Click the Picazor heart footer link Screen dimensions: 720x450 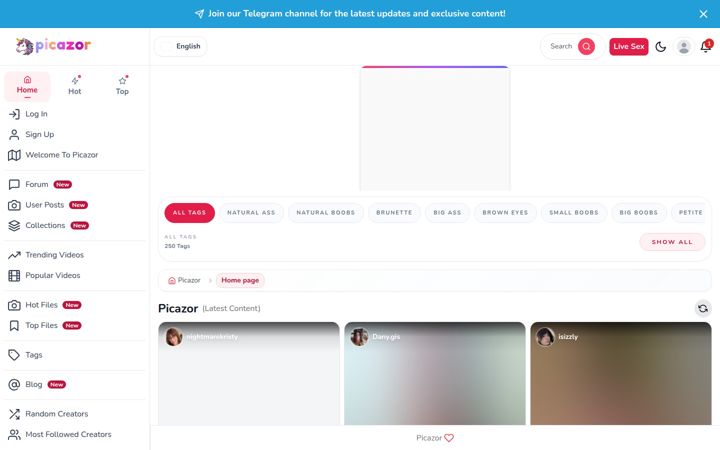[435, 438]
